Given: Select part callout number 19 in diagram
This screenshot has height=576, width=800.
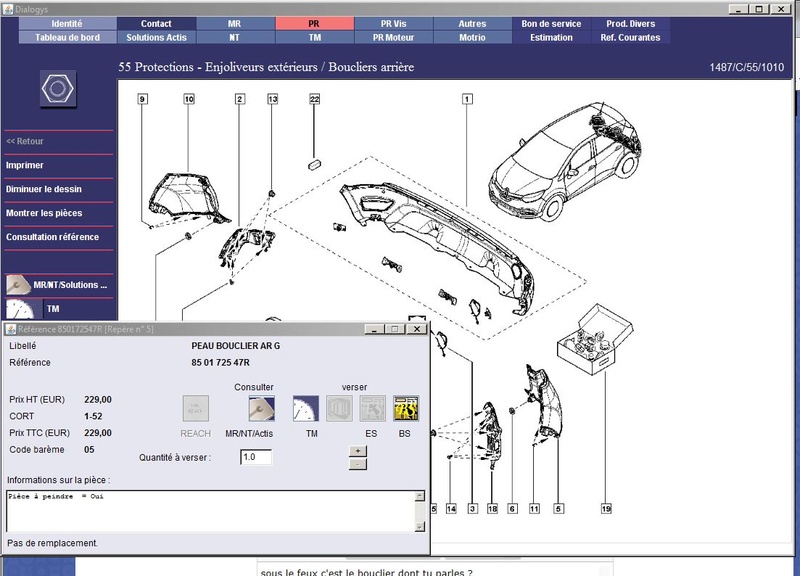Looking at the screenshot, I should pyautogui.click(x=606, y=509).
